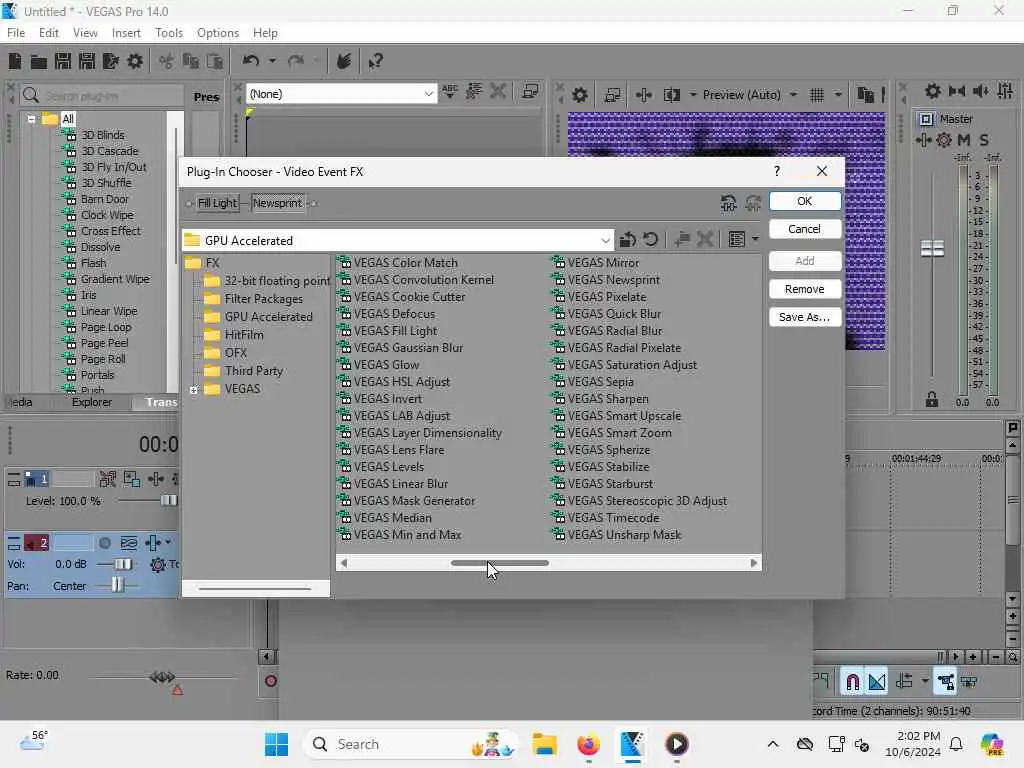1024x768 pixels.
Task: Open the (None) transition preset dropdown
Action: tap(428, 94)
